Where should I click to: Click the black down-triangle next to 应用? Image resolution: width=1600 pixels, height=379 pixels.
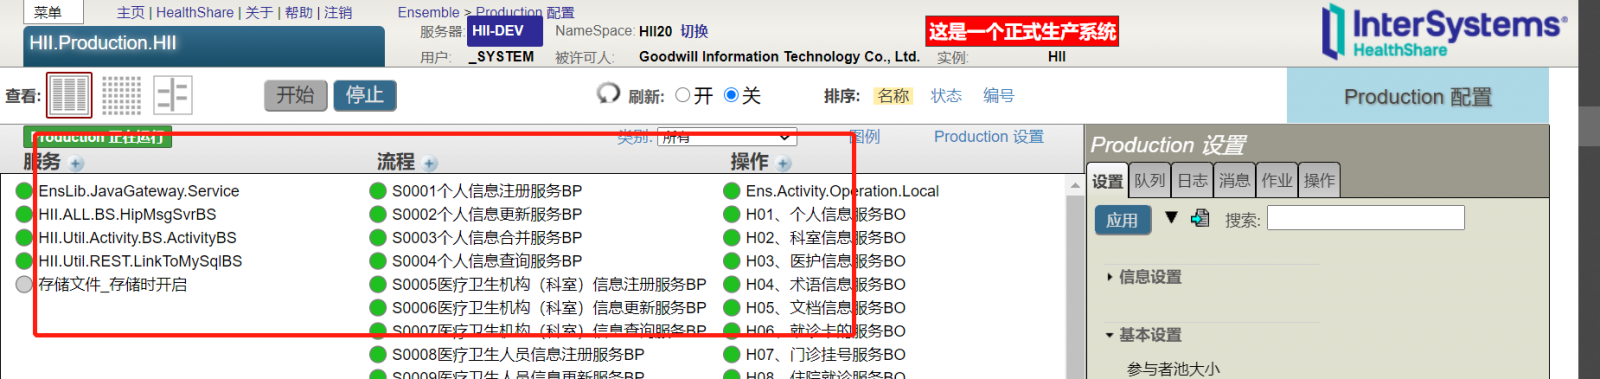pyautogui.click(x=1171, y=217)
